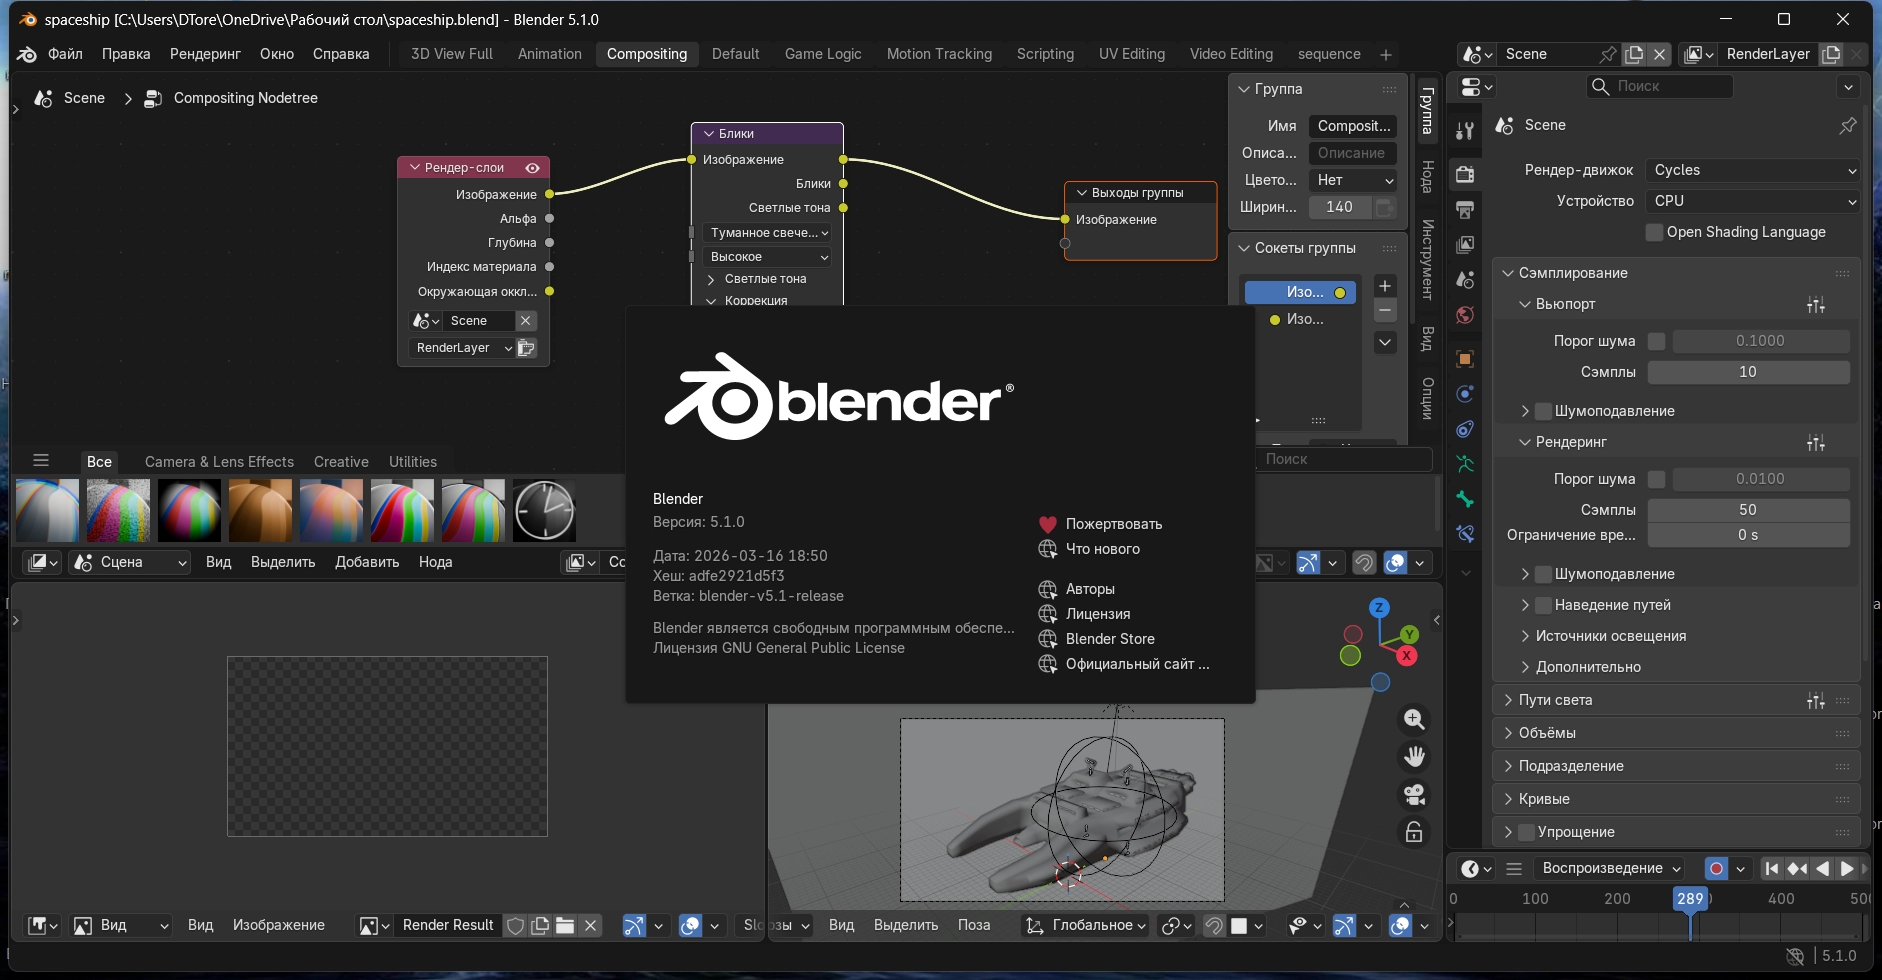The height and width of the screenshot is (980, 1882).
Task: Open the Лицензия link
Action: click(1098, 614)
